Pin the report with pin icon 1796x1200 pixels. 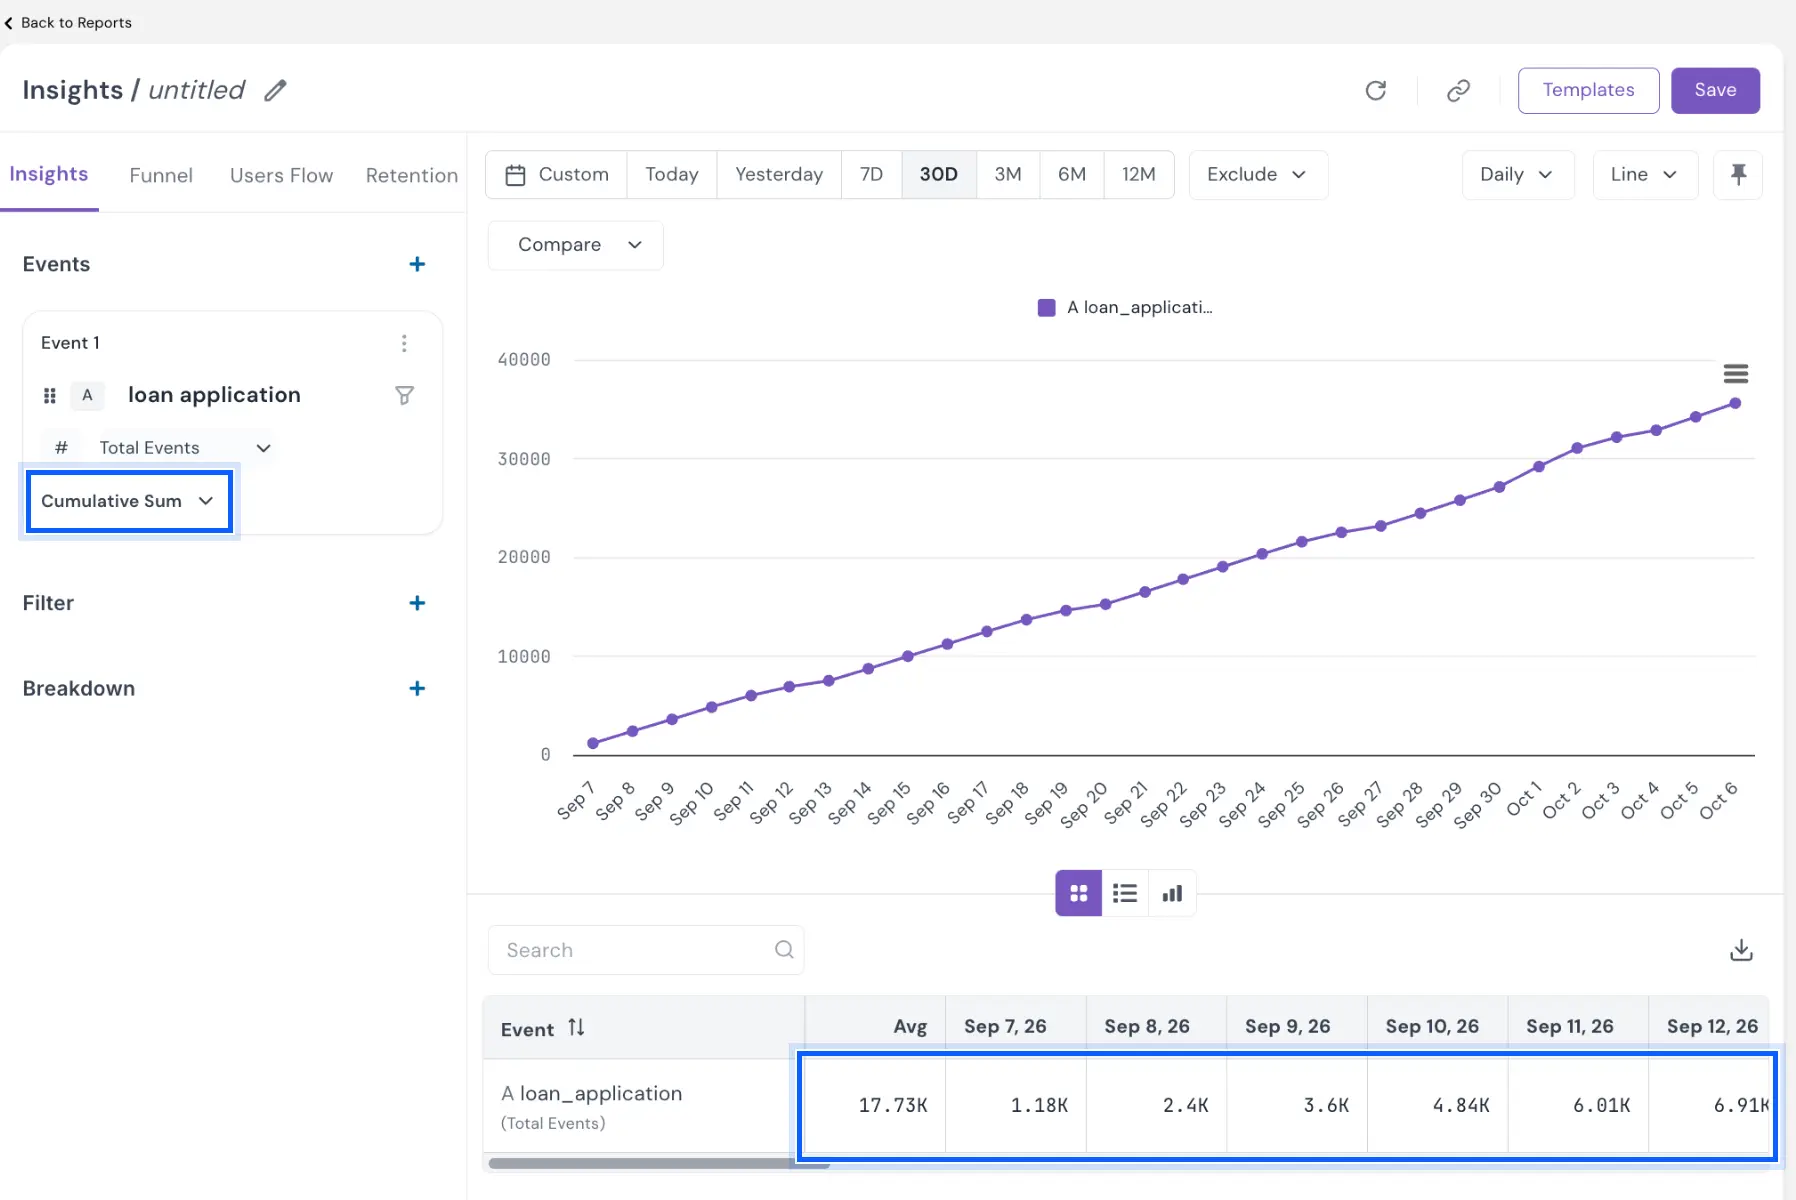(x=1738, y=174)
